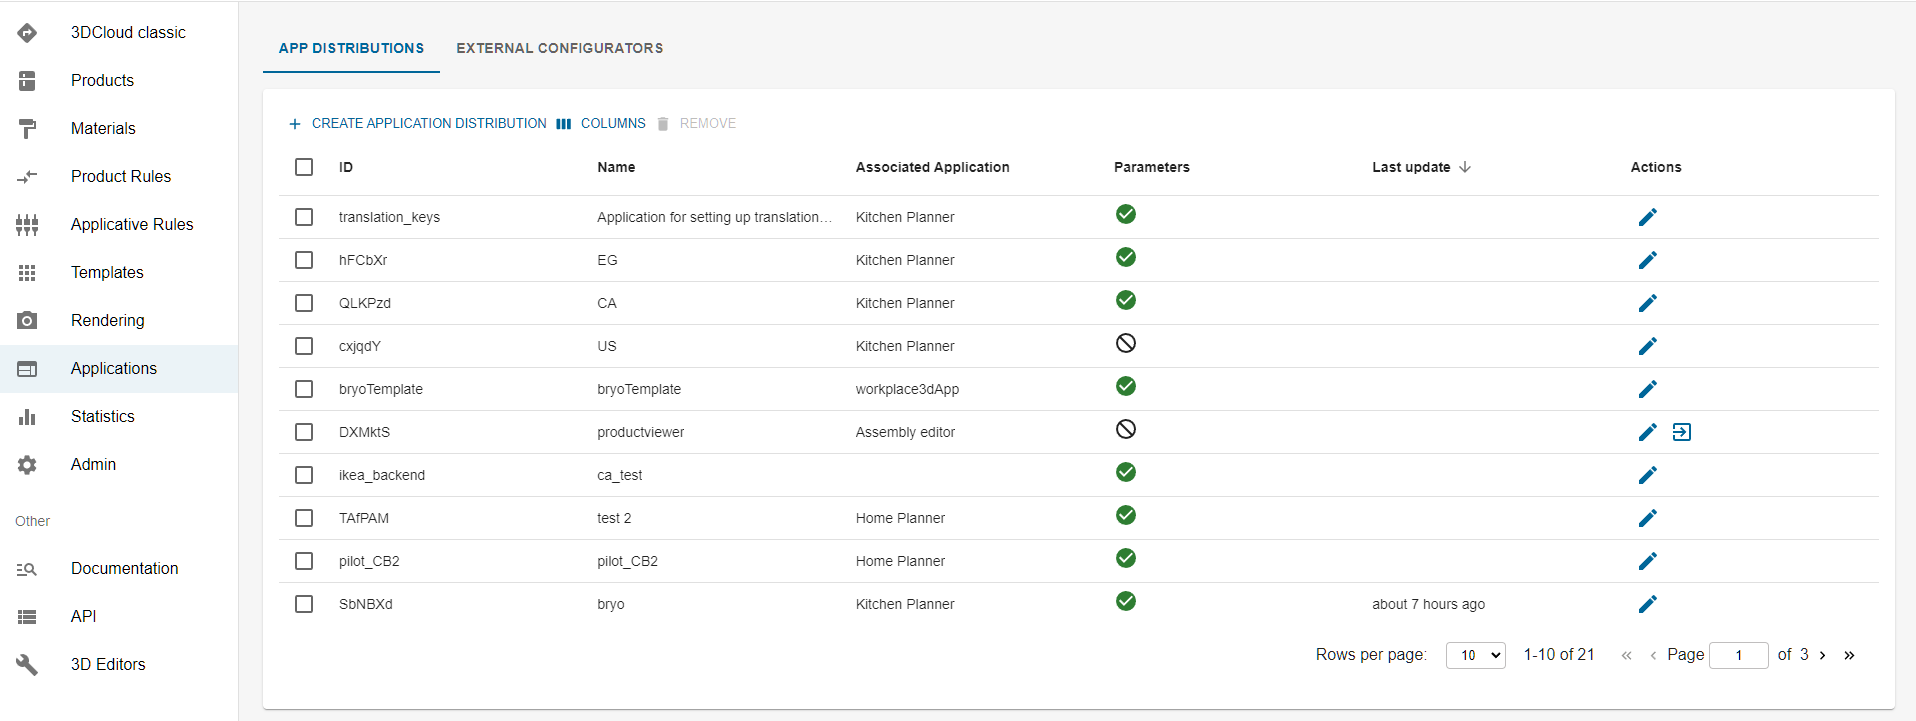This screenshot has height=721, width=1916.
Task: Check the translation_keys row checkbox
Action: click(x=304, y=217)
